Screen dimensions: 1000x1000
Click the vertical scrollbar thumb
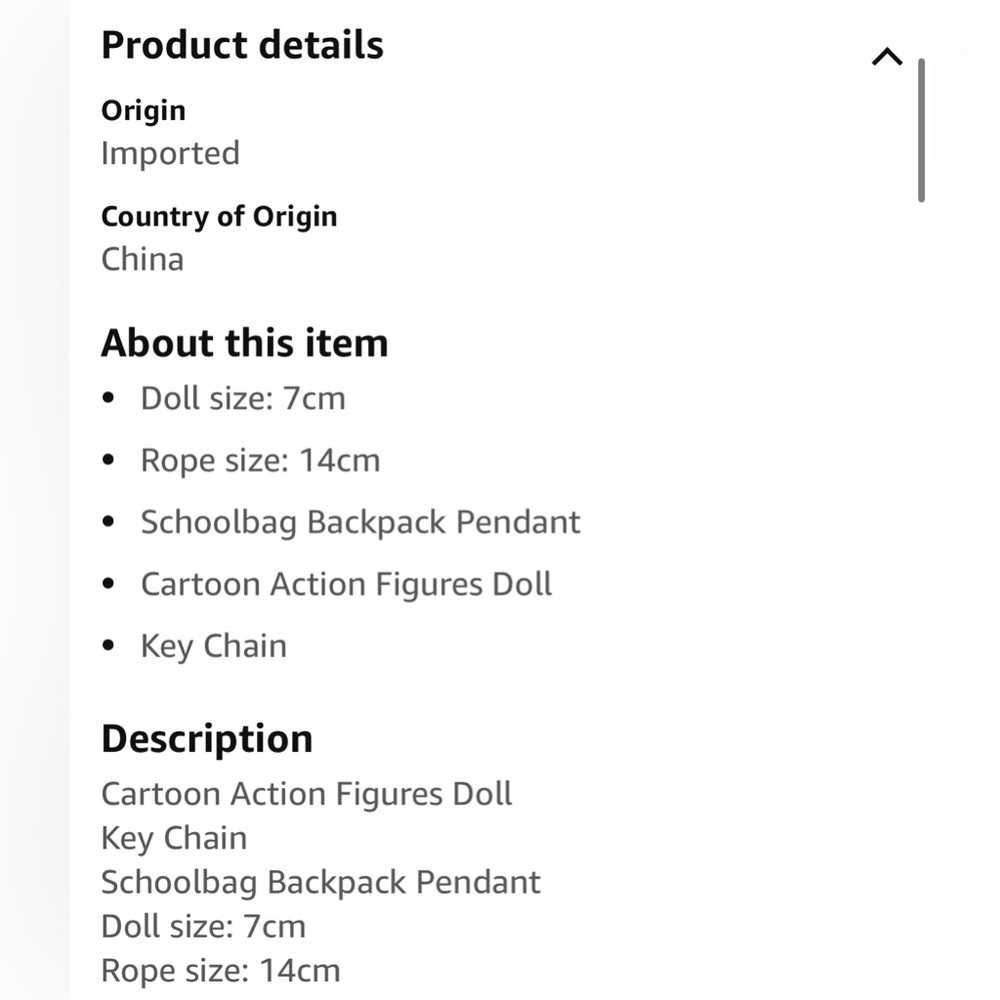coord(921,130)
